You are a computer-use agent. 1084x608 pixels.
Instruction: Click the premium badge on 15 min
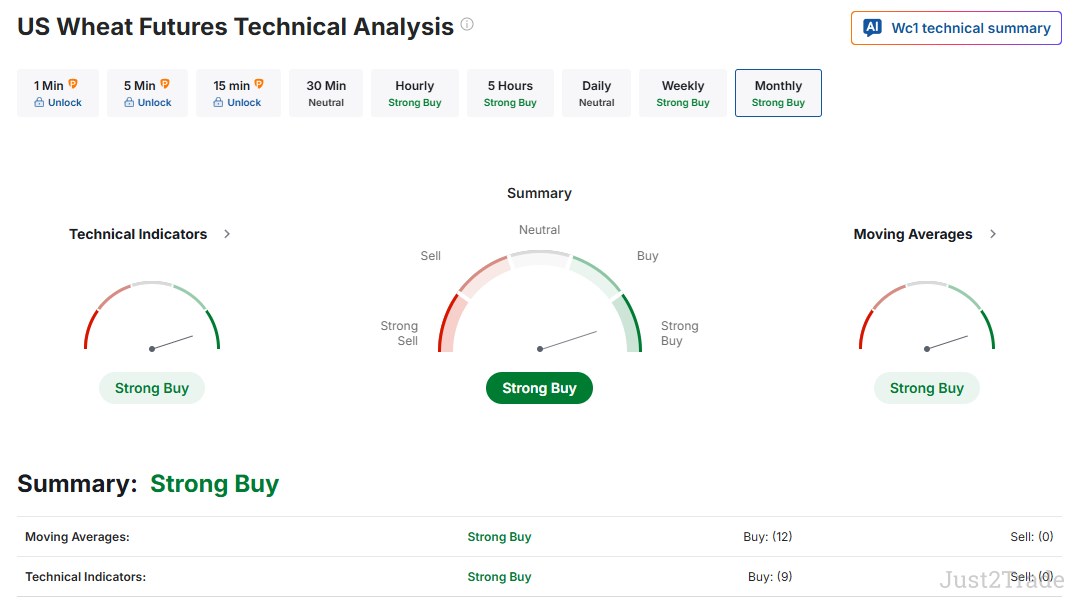259,84
